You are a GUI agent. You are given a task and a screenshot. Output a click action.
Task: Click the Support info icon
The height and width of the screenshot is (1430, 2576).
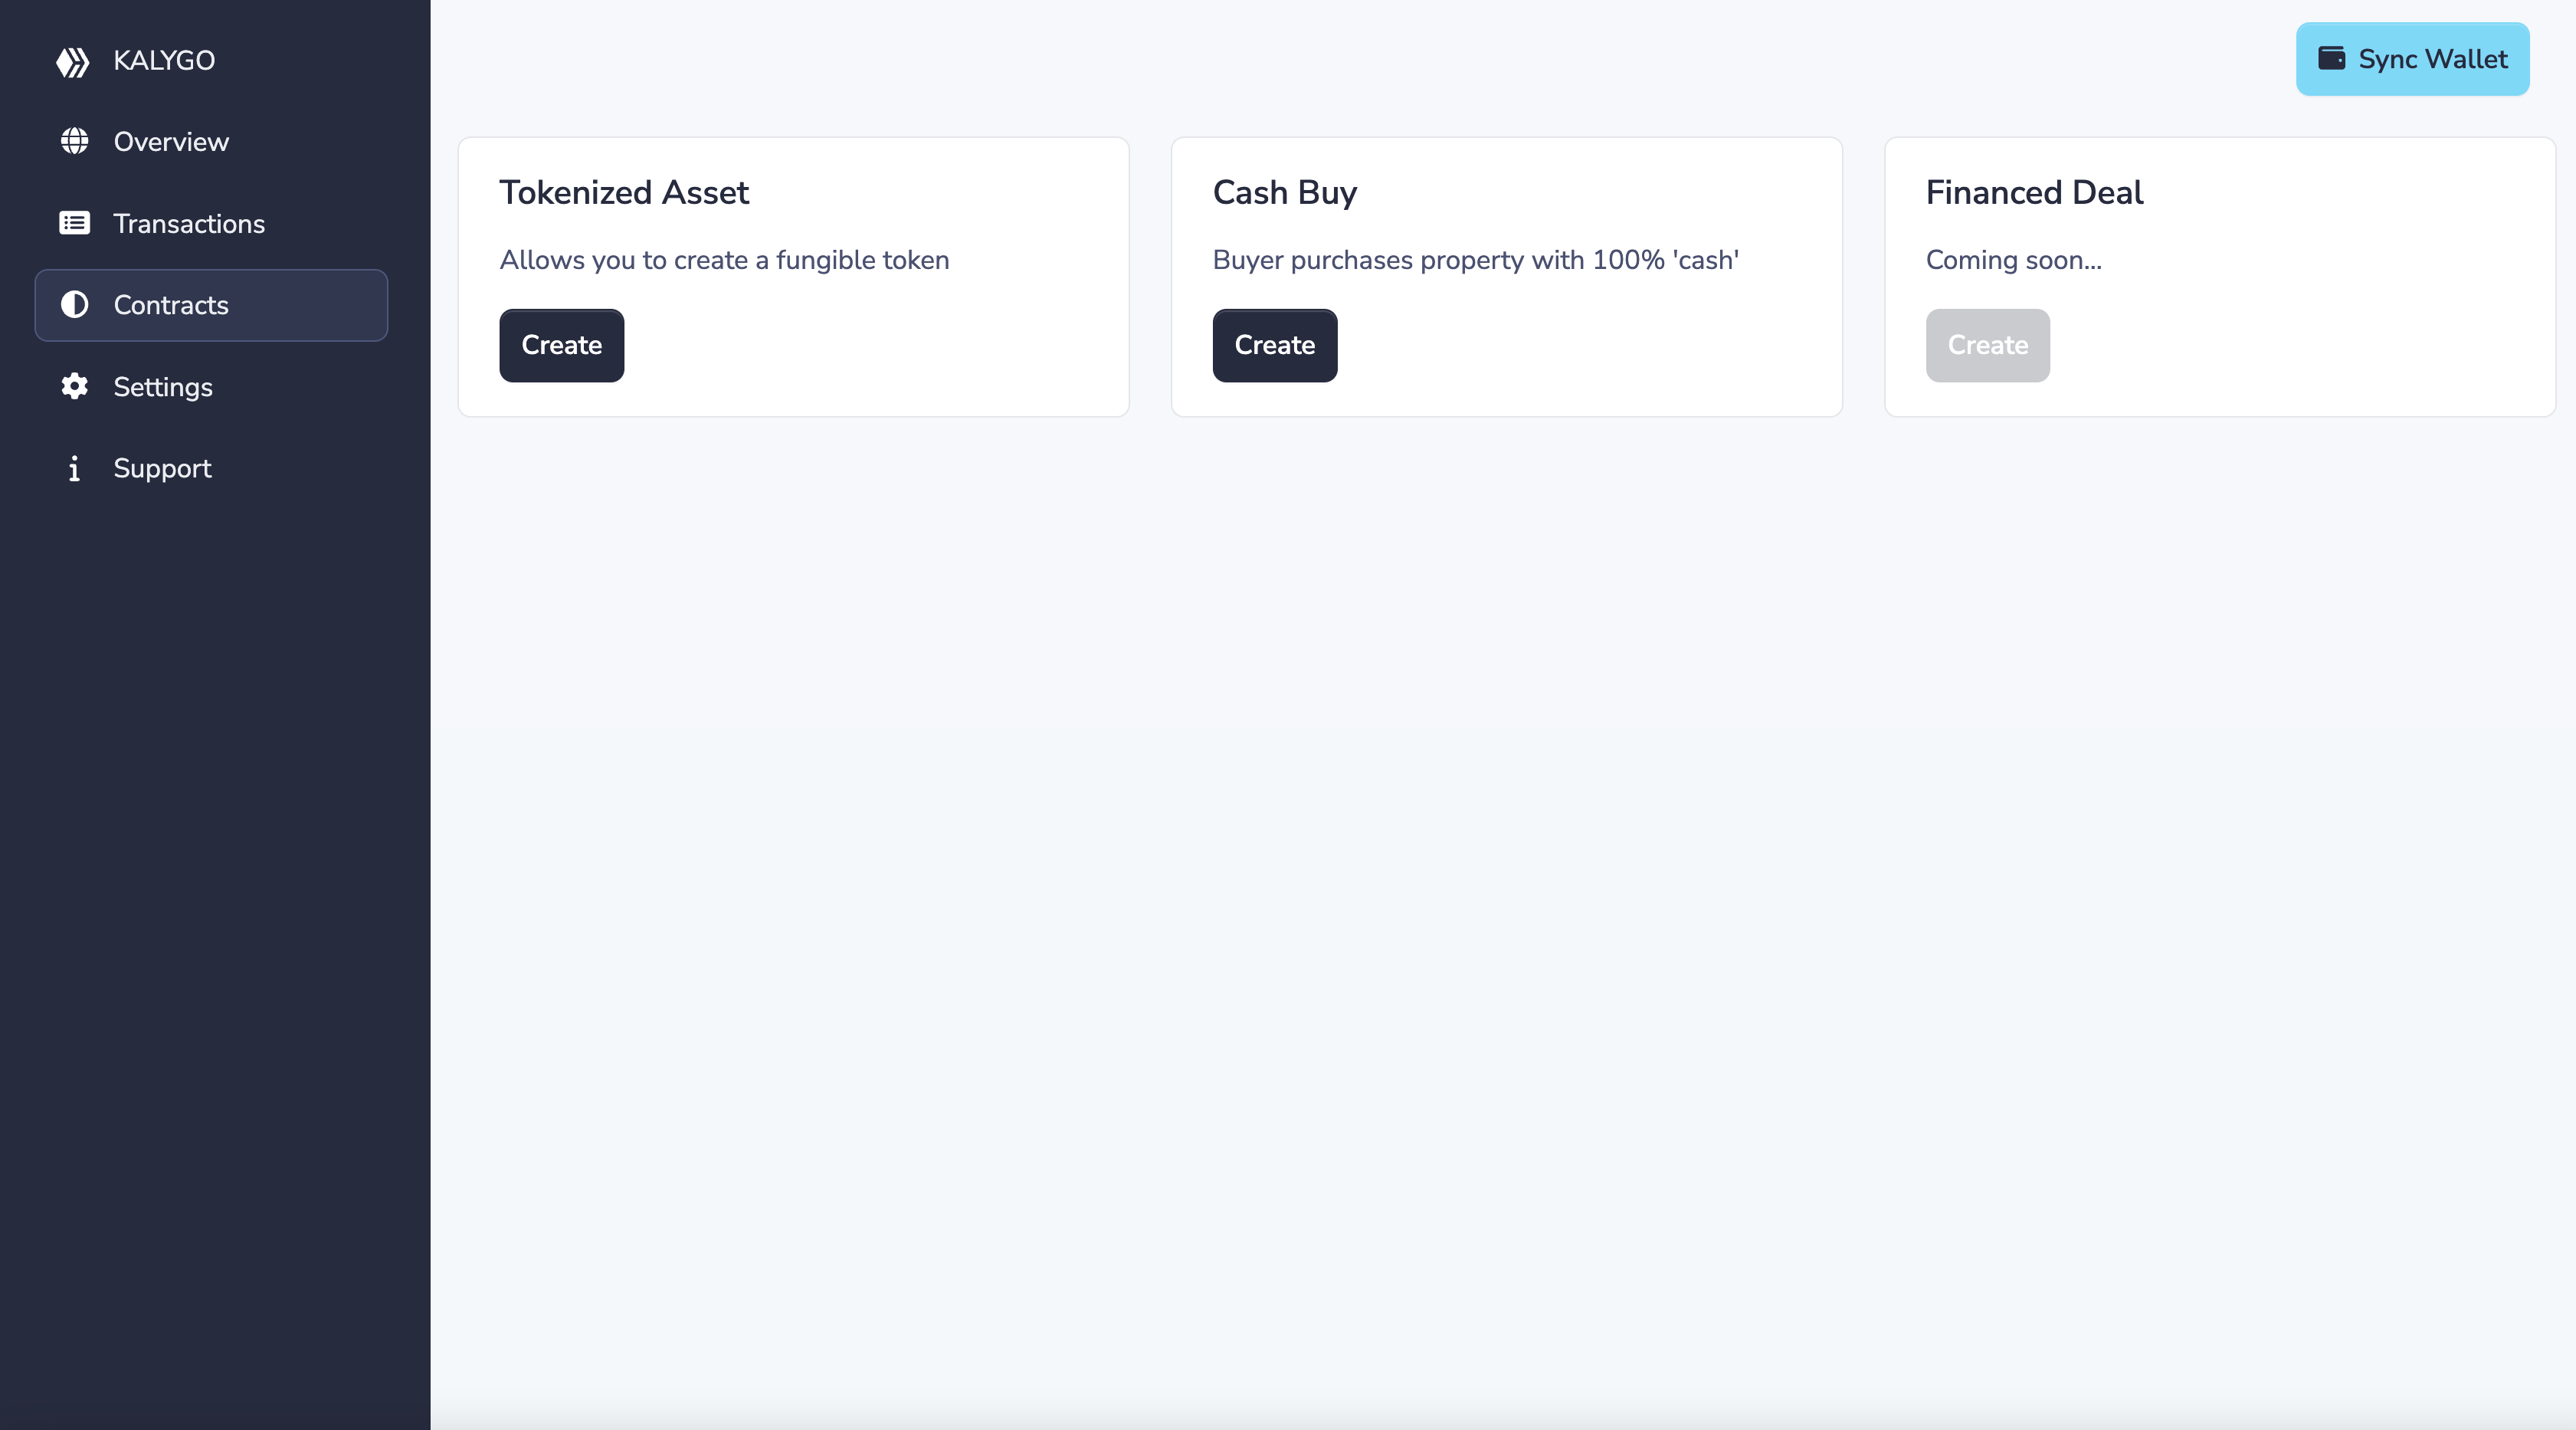(x=74, y=468)
